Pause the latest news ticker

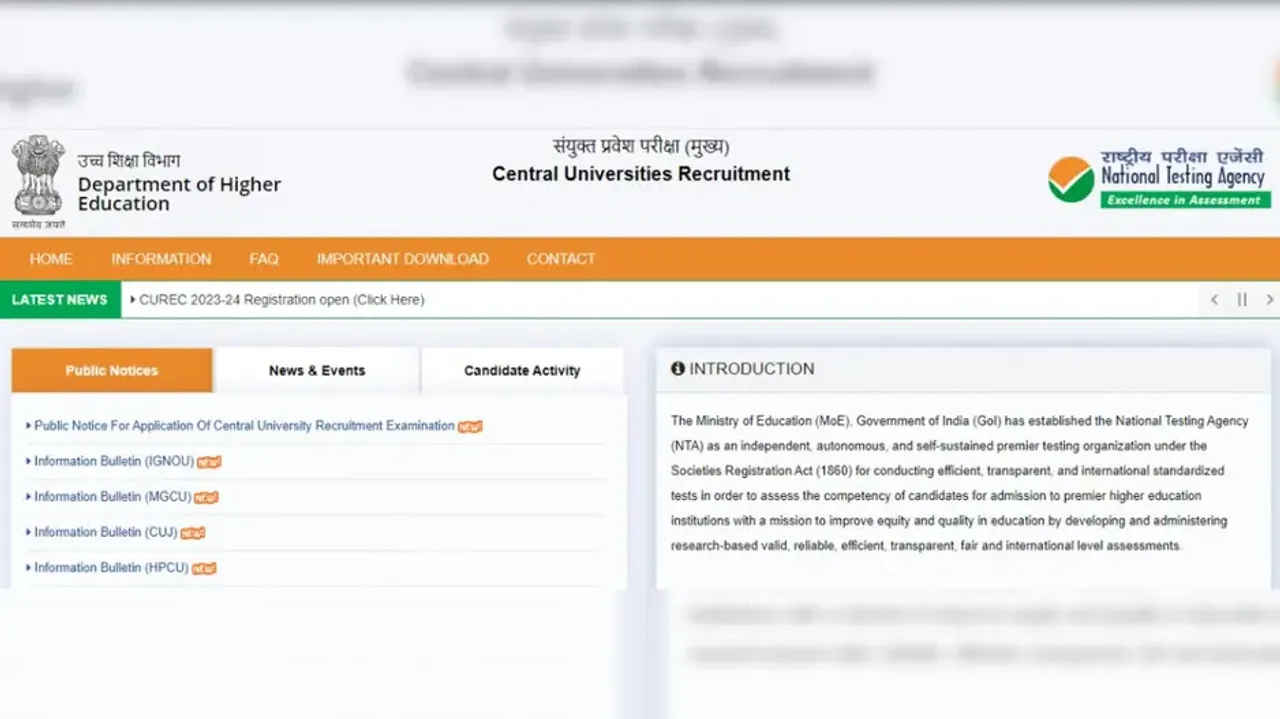pyautogui.click(x=1242, y=299)
